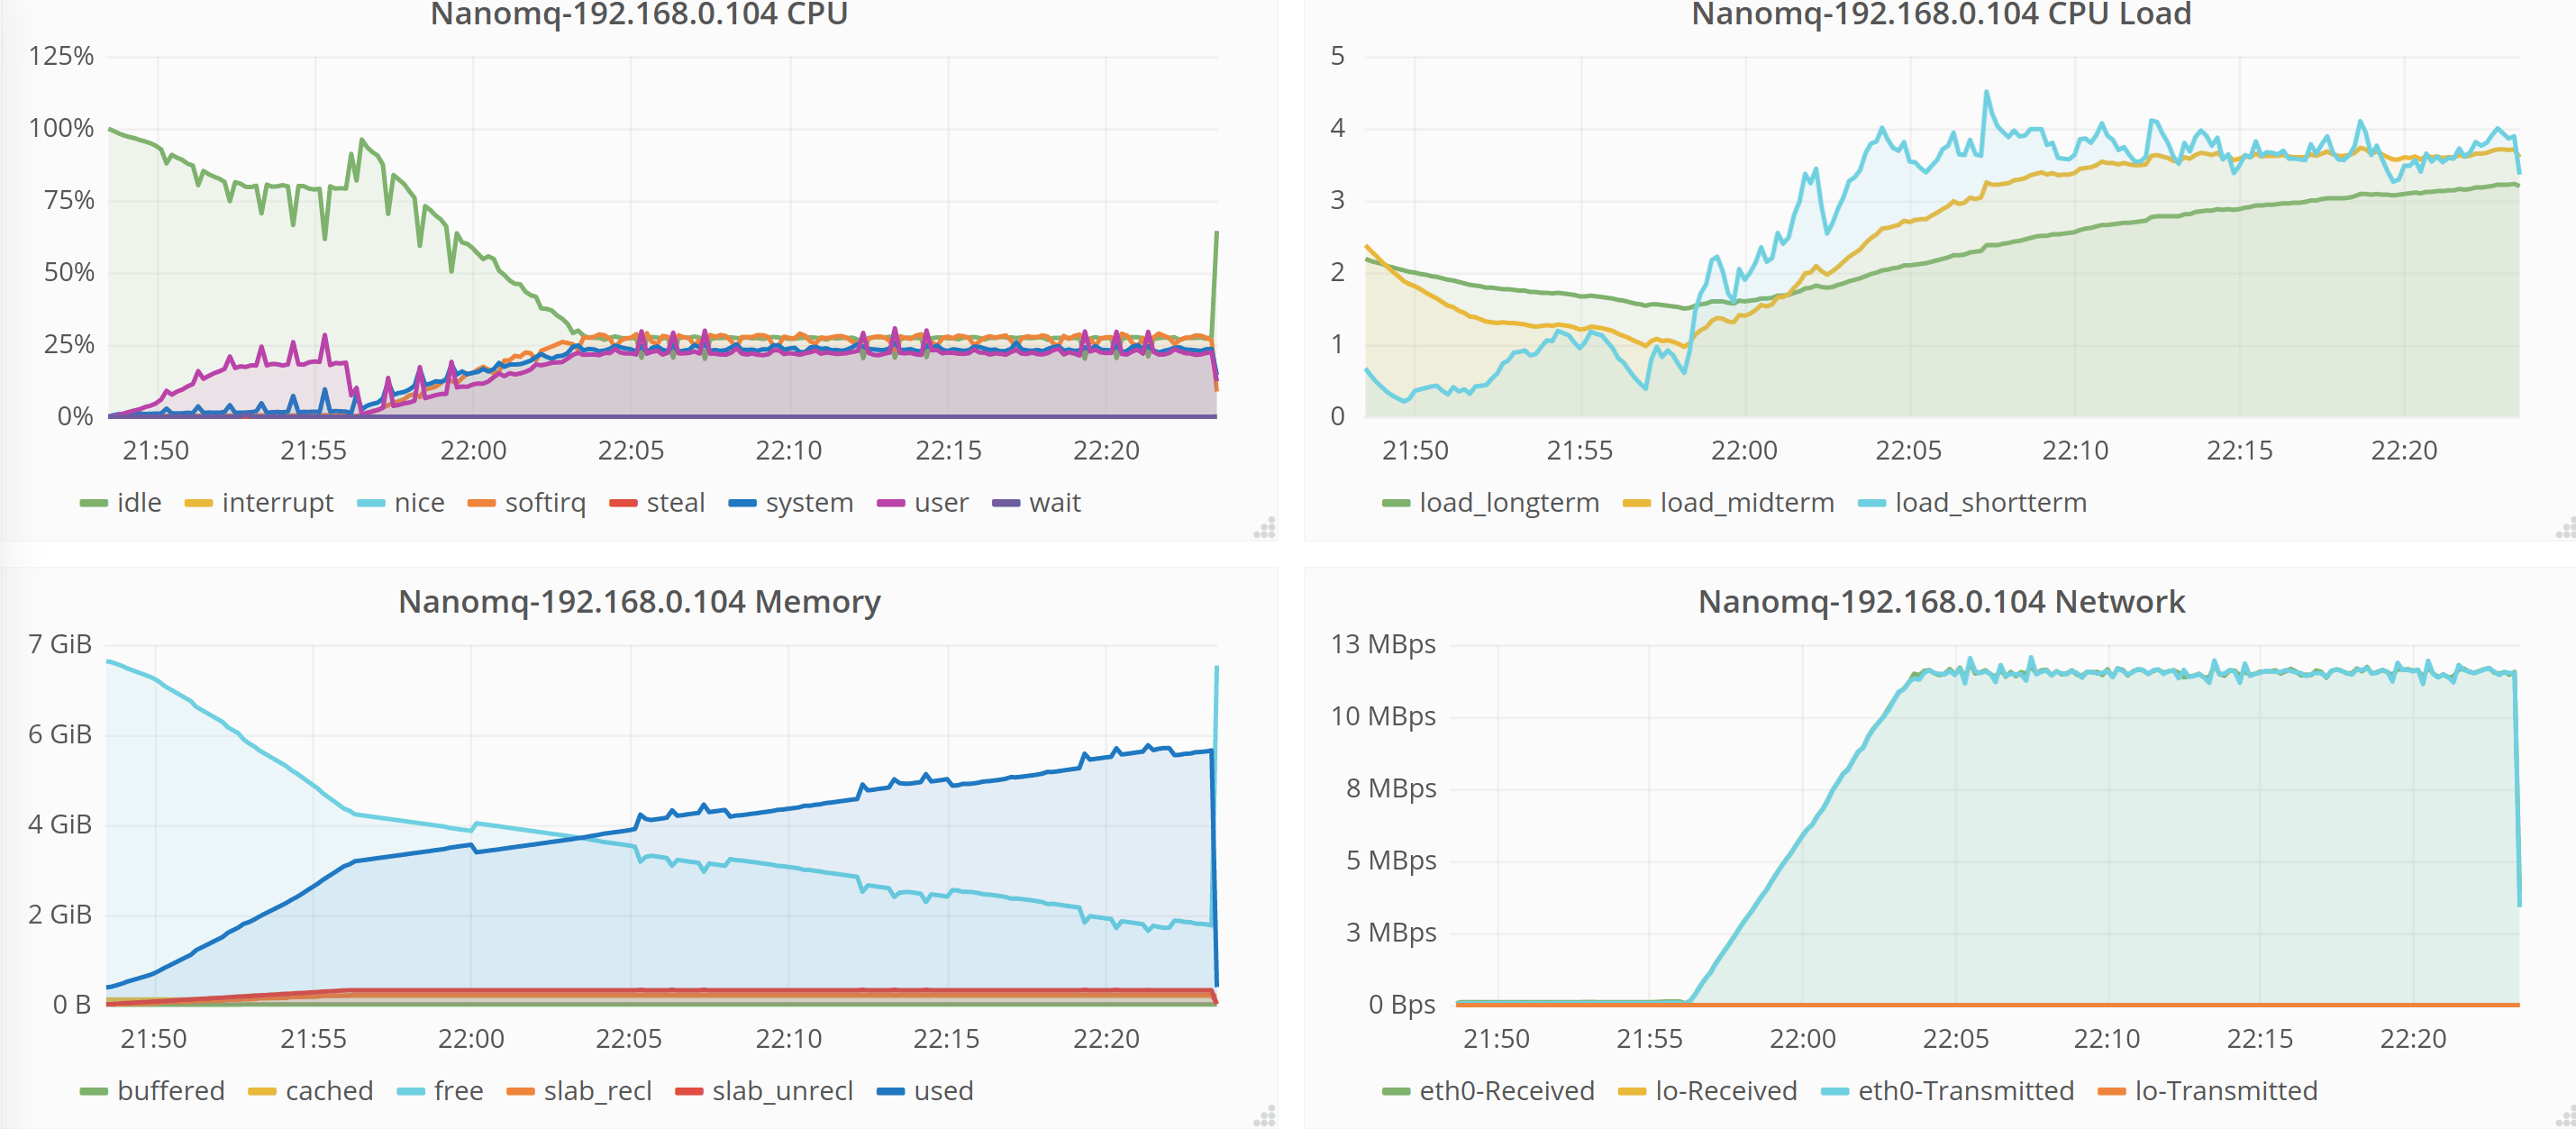Open the Nanomq Memory panel title menu
The image size is (2576, 1129).
[639, 602]
